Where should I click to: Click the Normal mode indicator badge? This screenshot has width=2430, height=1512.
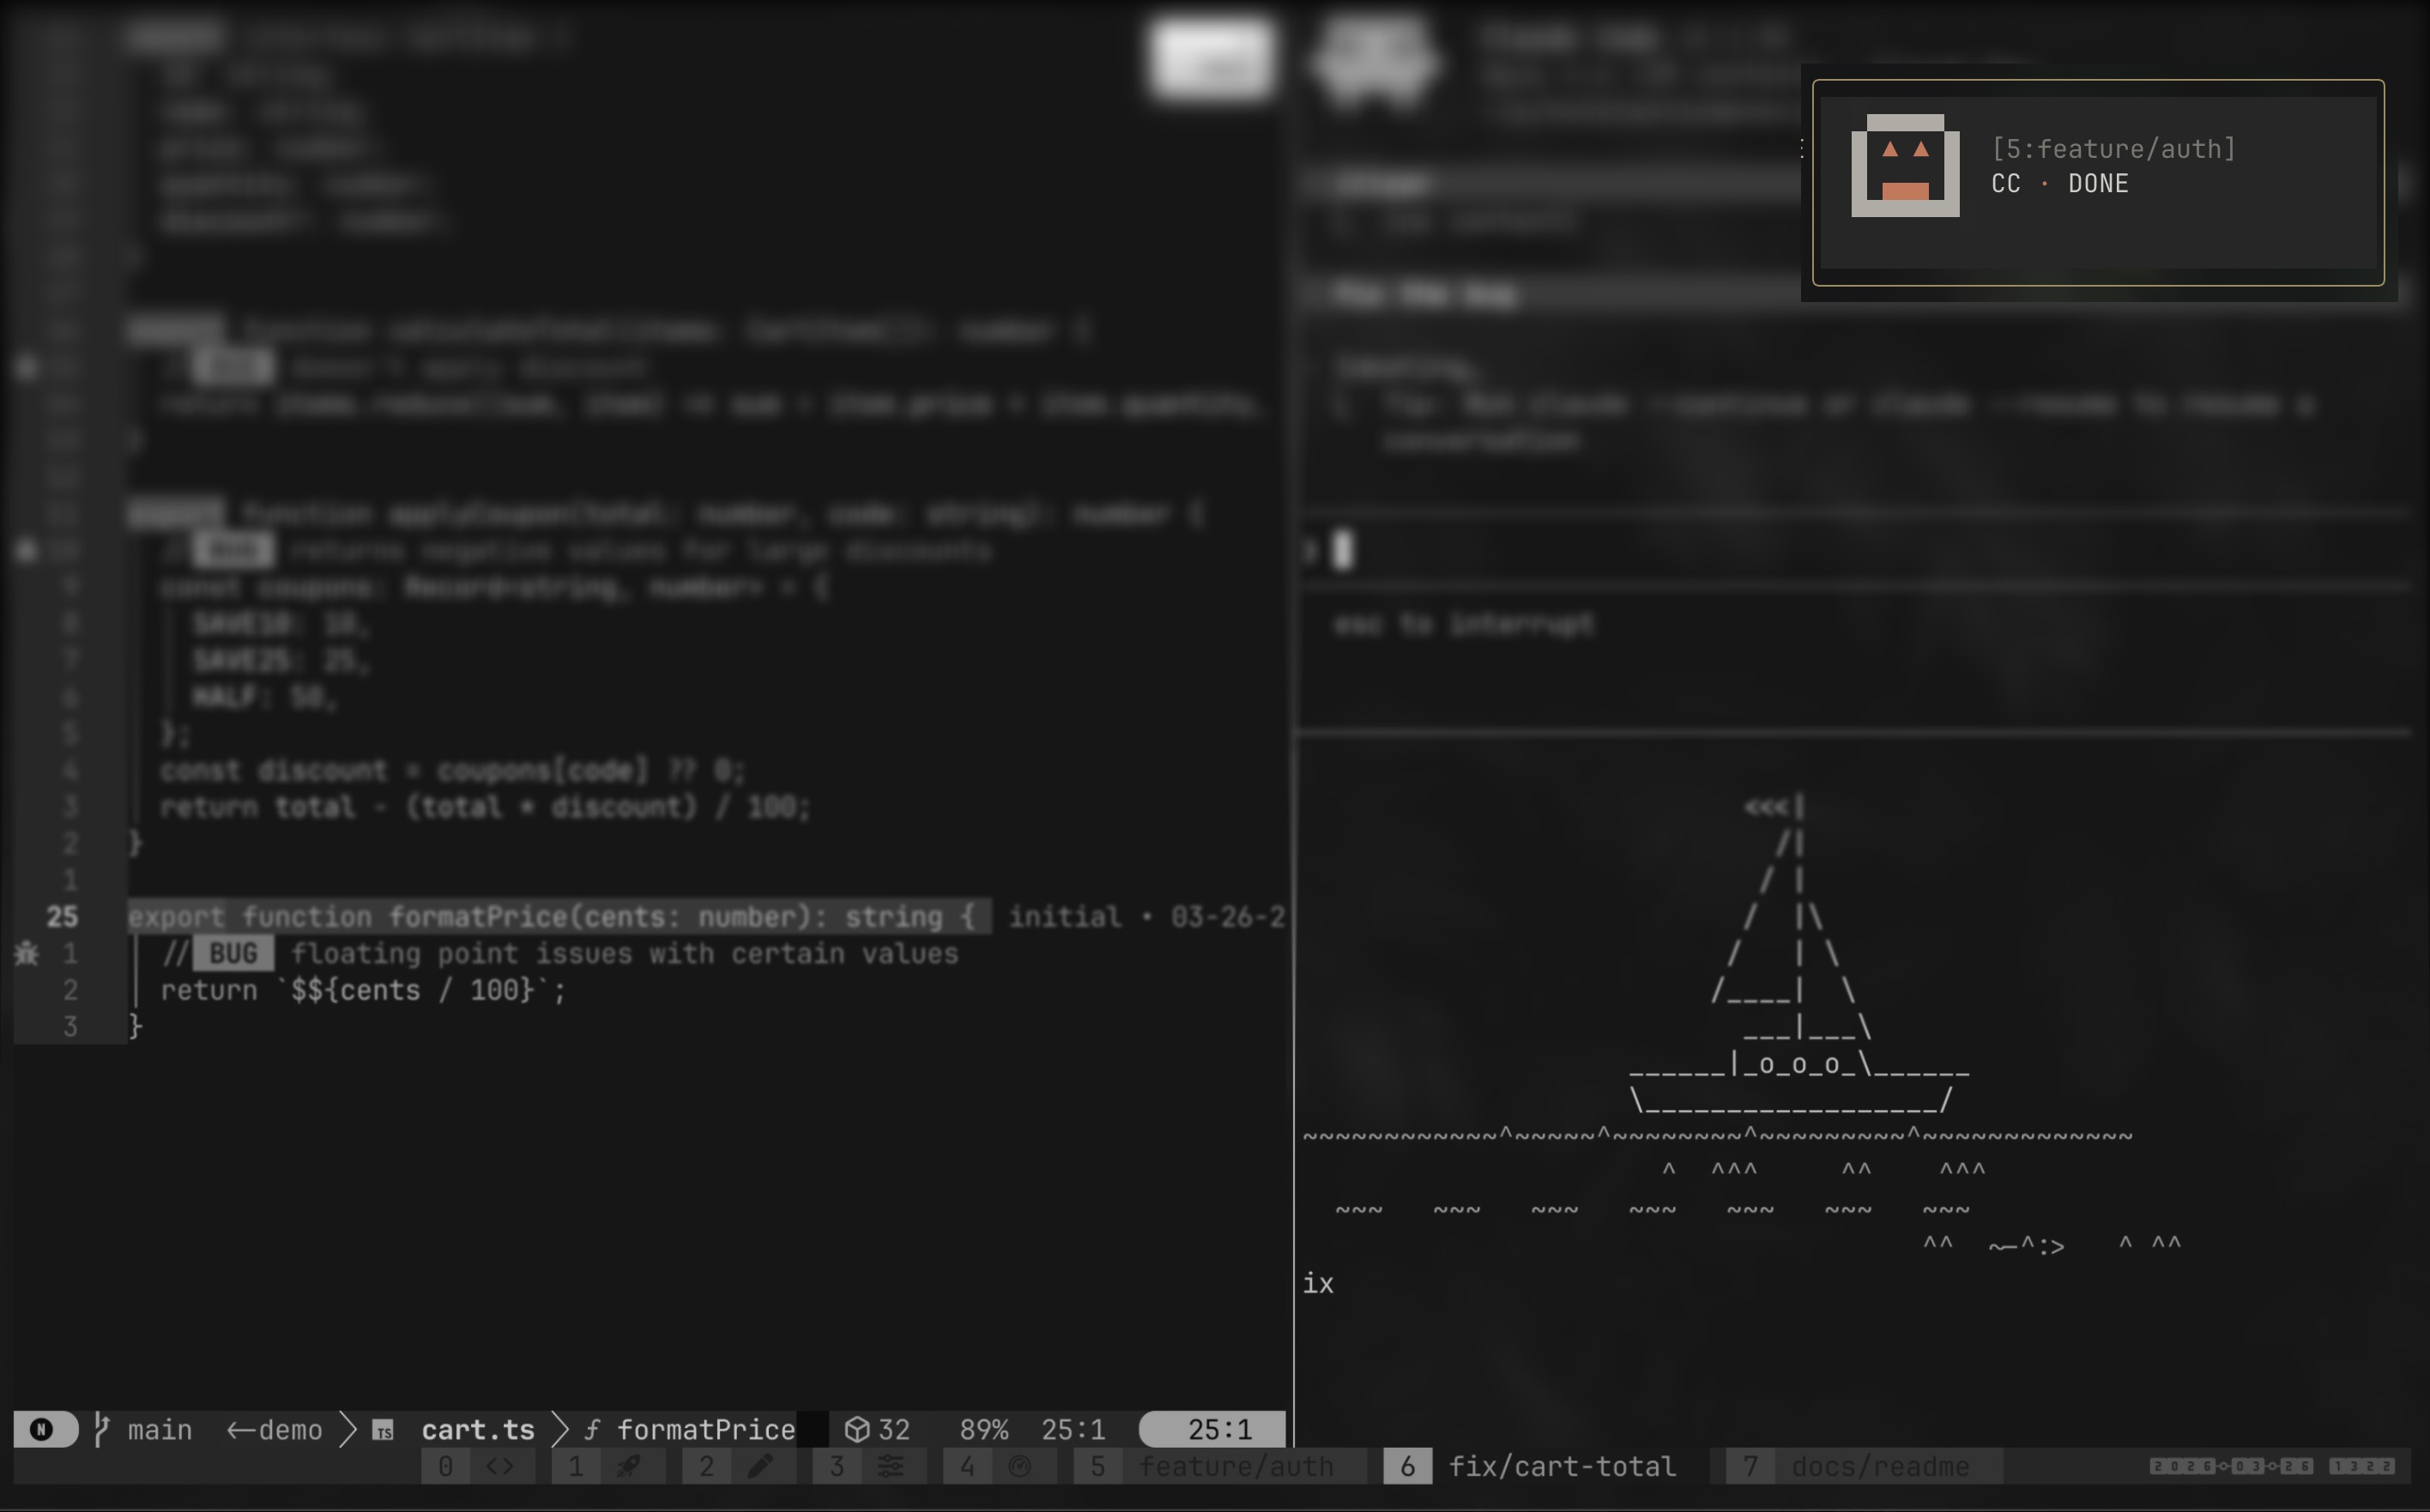click(x=45, y=1429)
